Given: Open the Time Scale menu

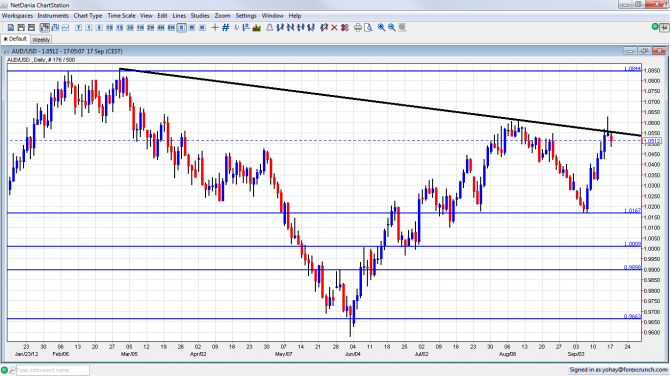Looking at the screenshot, I should [121, 15].
